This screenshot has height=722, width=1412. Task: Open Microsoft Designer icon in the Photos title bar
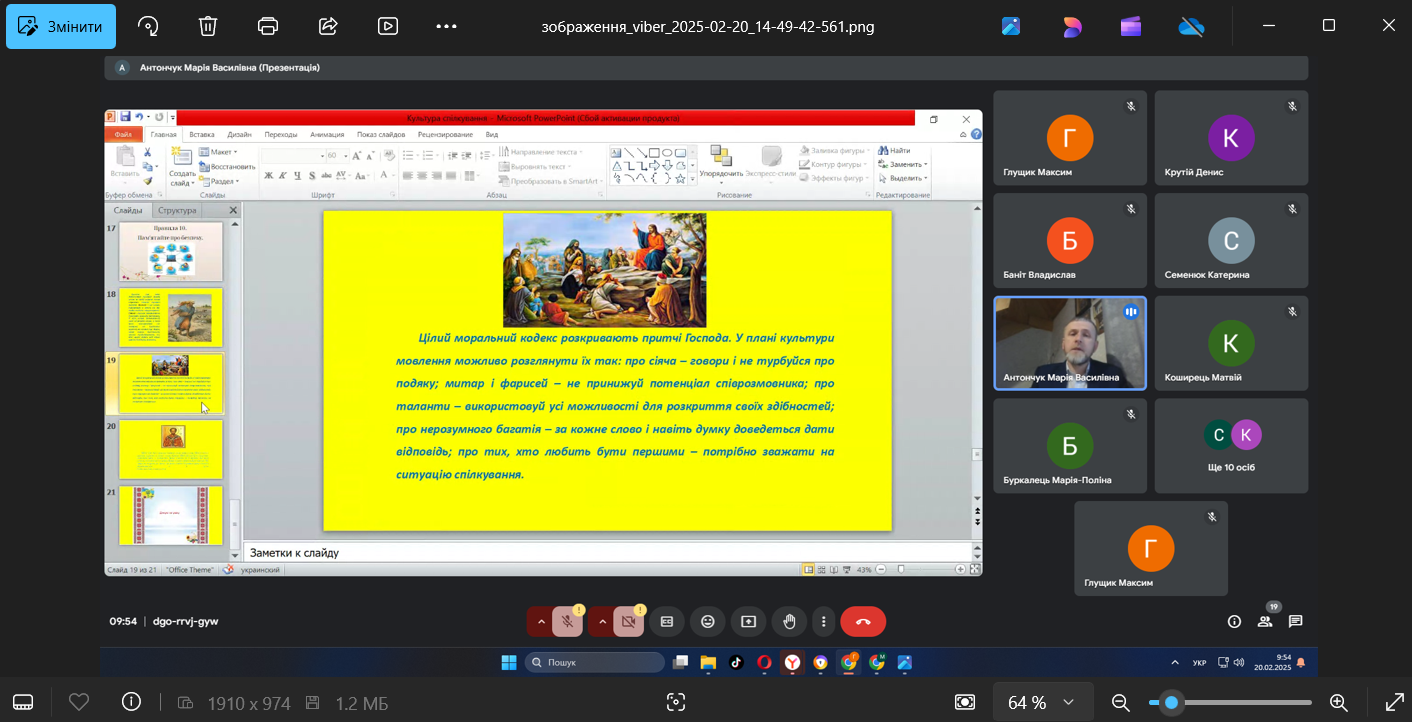pos(1071,27)
